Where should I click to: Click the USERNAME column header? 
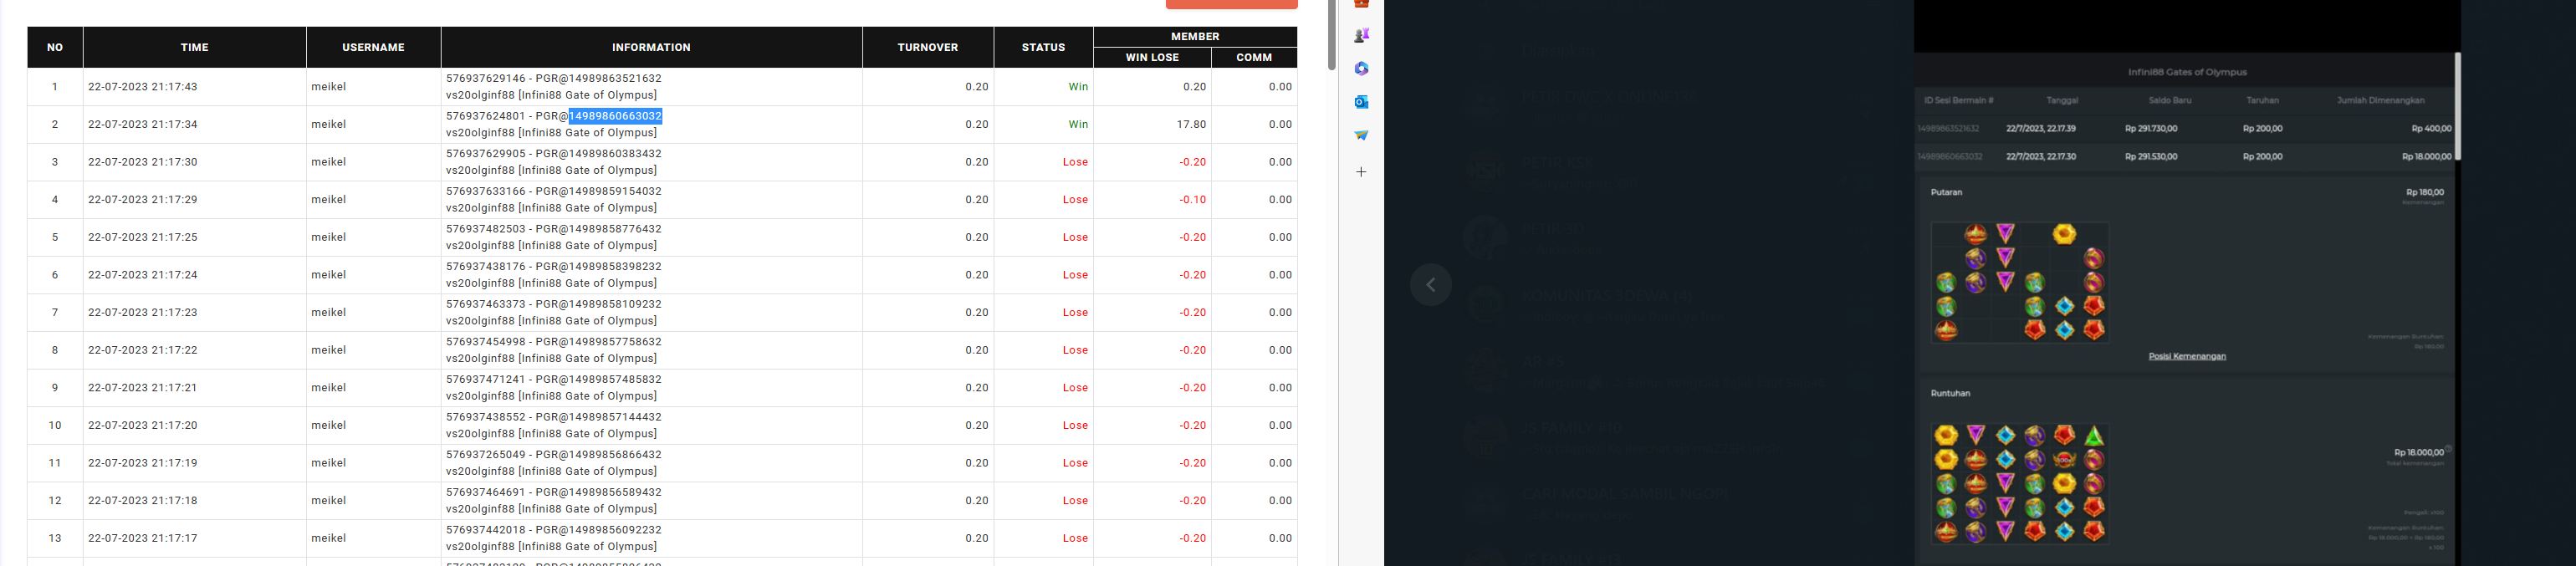[373, 47]
